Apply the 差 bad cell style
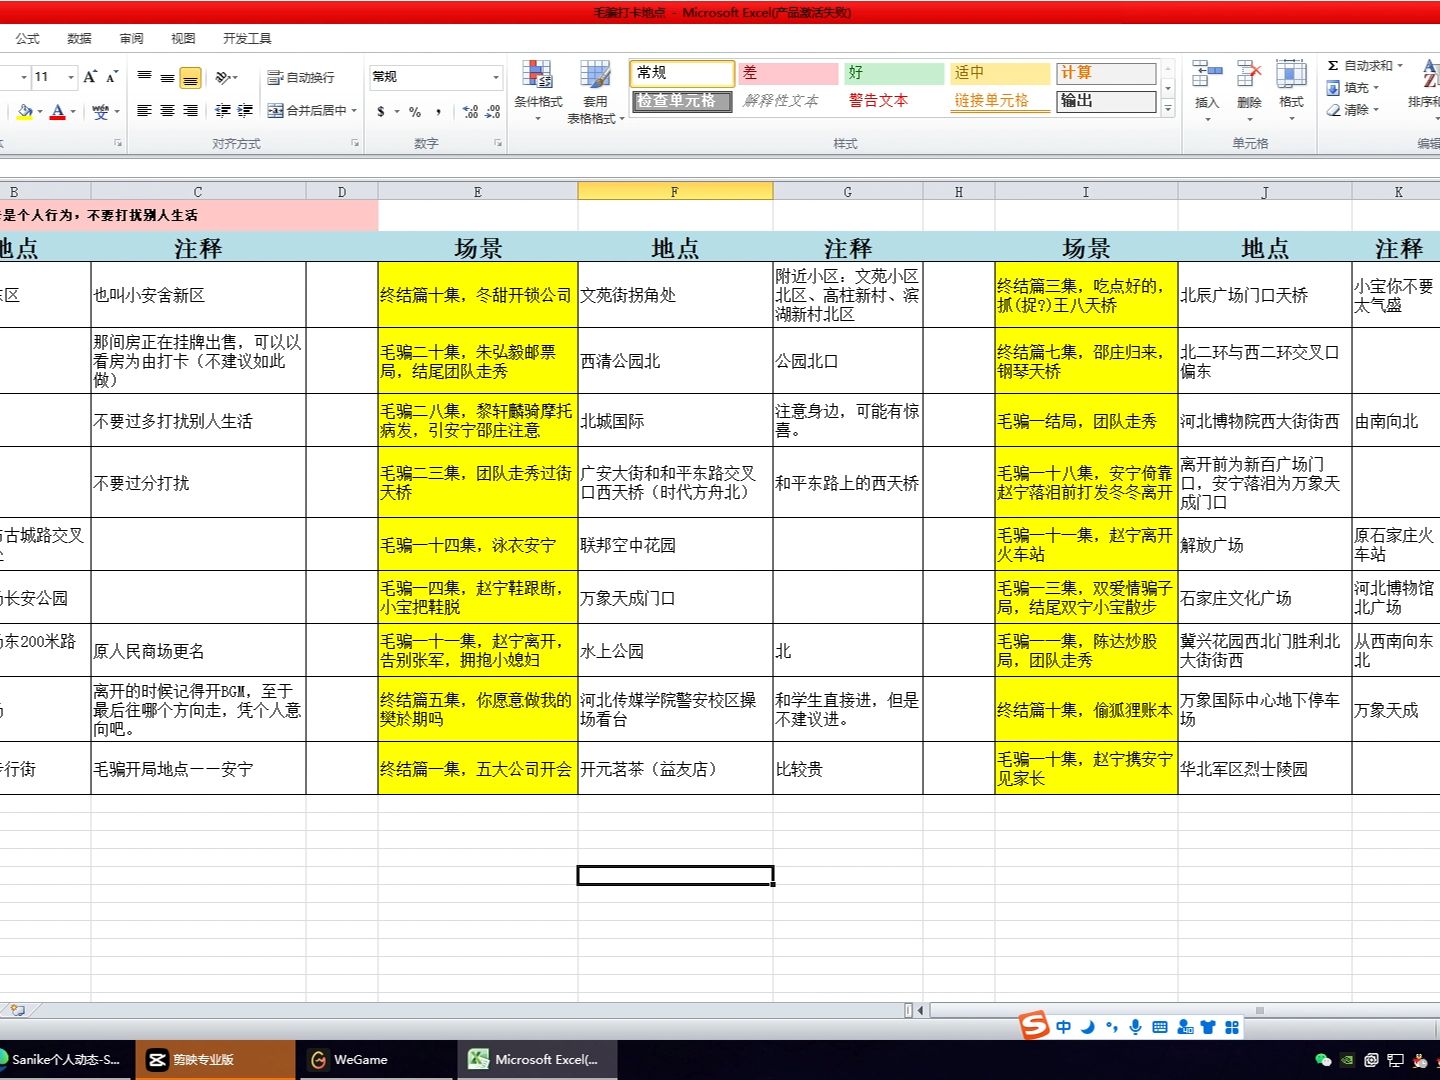1440x1080 pixels. coord(788,73)
